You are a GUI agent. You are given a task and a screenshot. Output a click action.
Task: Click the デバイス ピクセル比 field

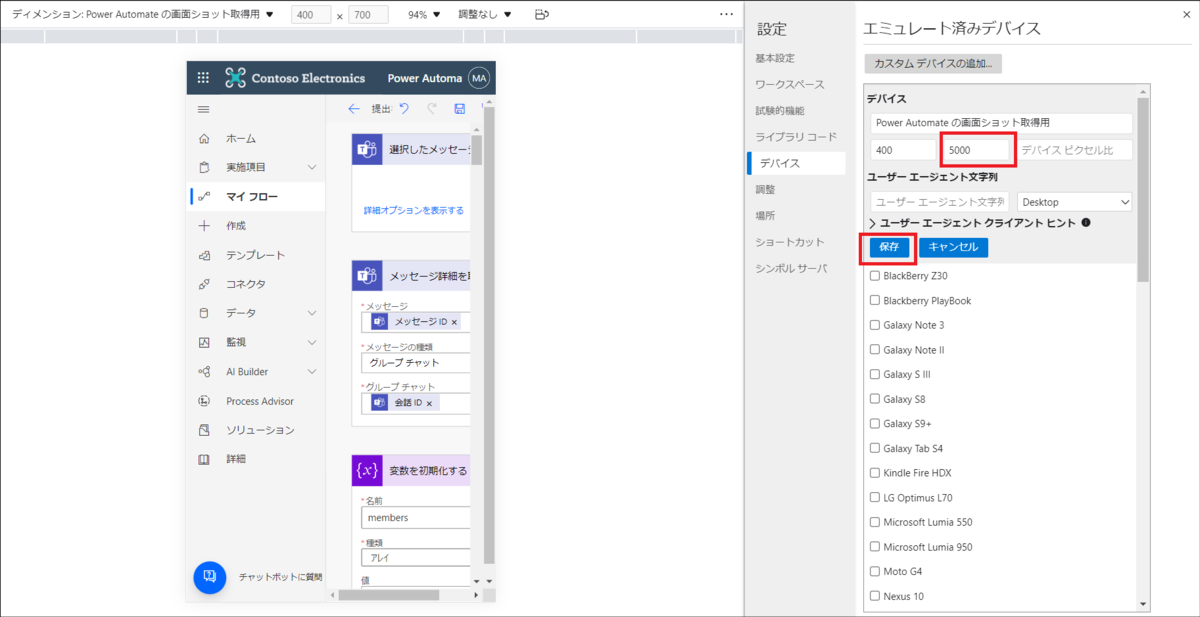click(1074, 150)
